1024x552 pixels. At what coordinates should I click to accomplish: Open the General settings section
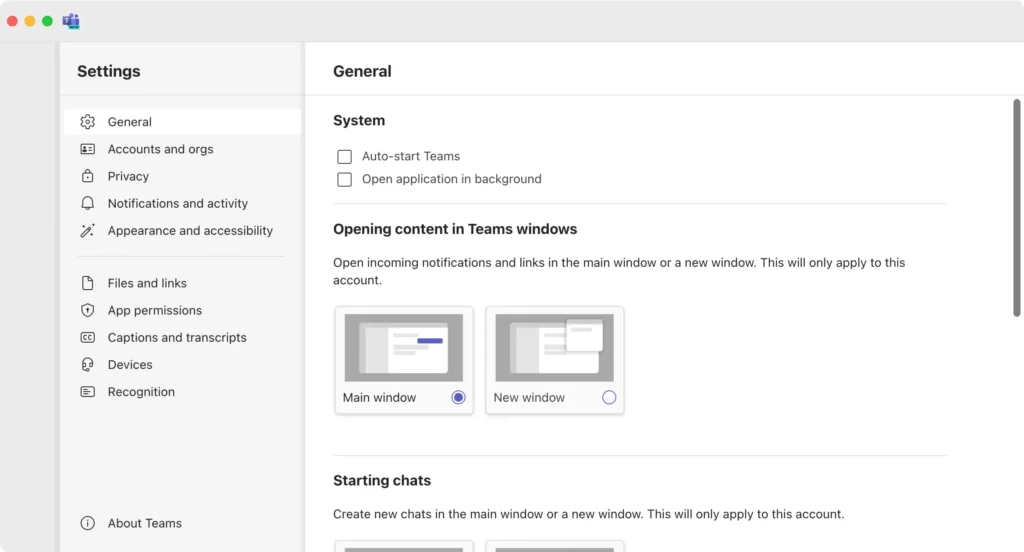coord(182,122)
